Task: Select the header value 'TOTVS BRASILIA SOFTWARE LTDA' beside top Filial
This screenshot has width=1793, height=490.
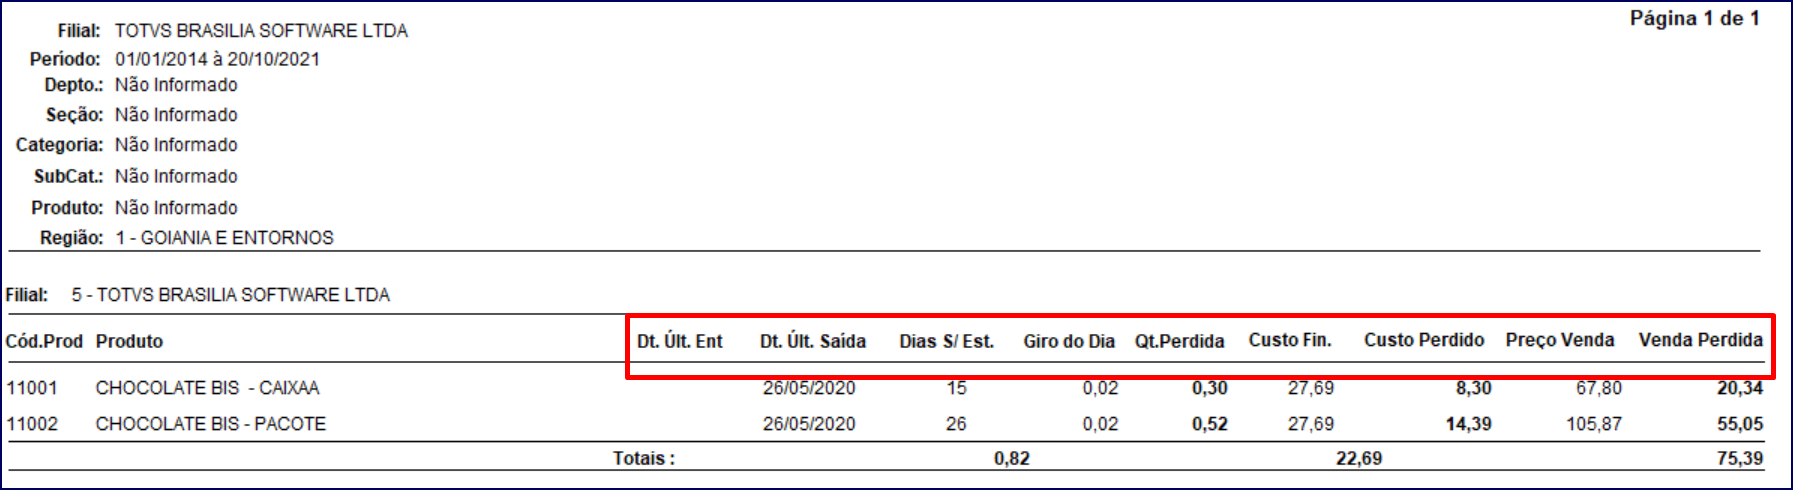Action: [261, 31]
